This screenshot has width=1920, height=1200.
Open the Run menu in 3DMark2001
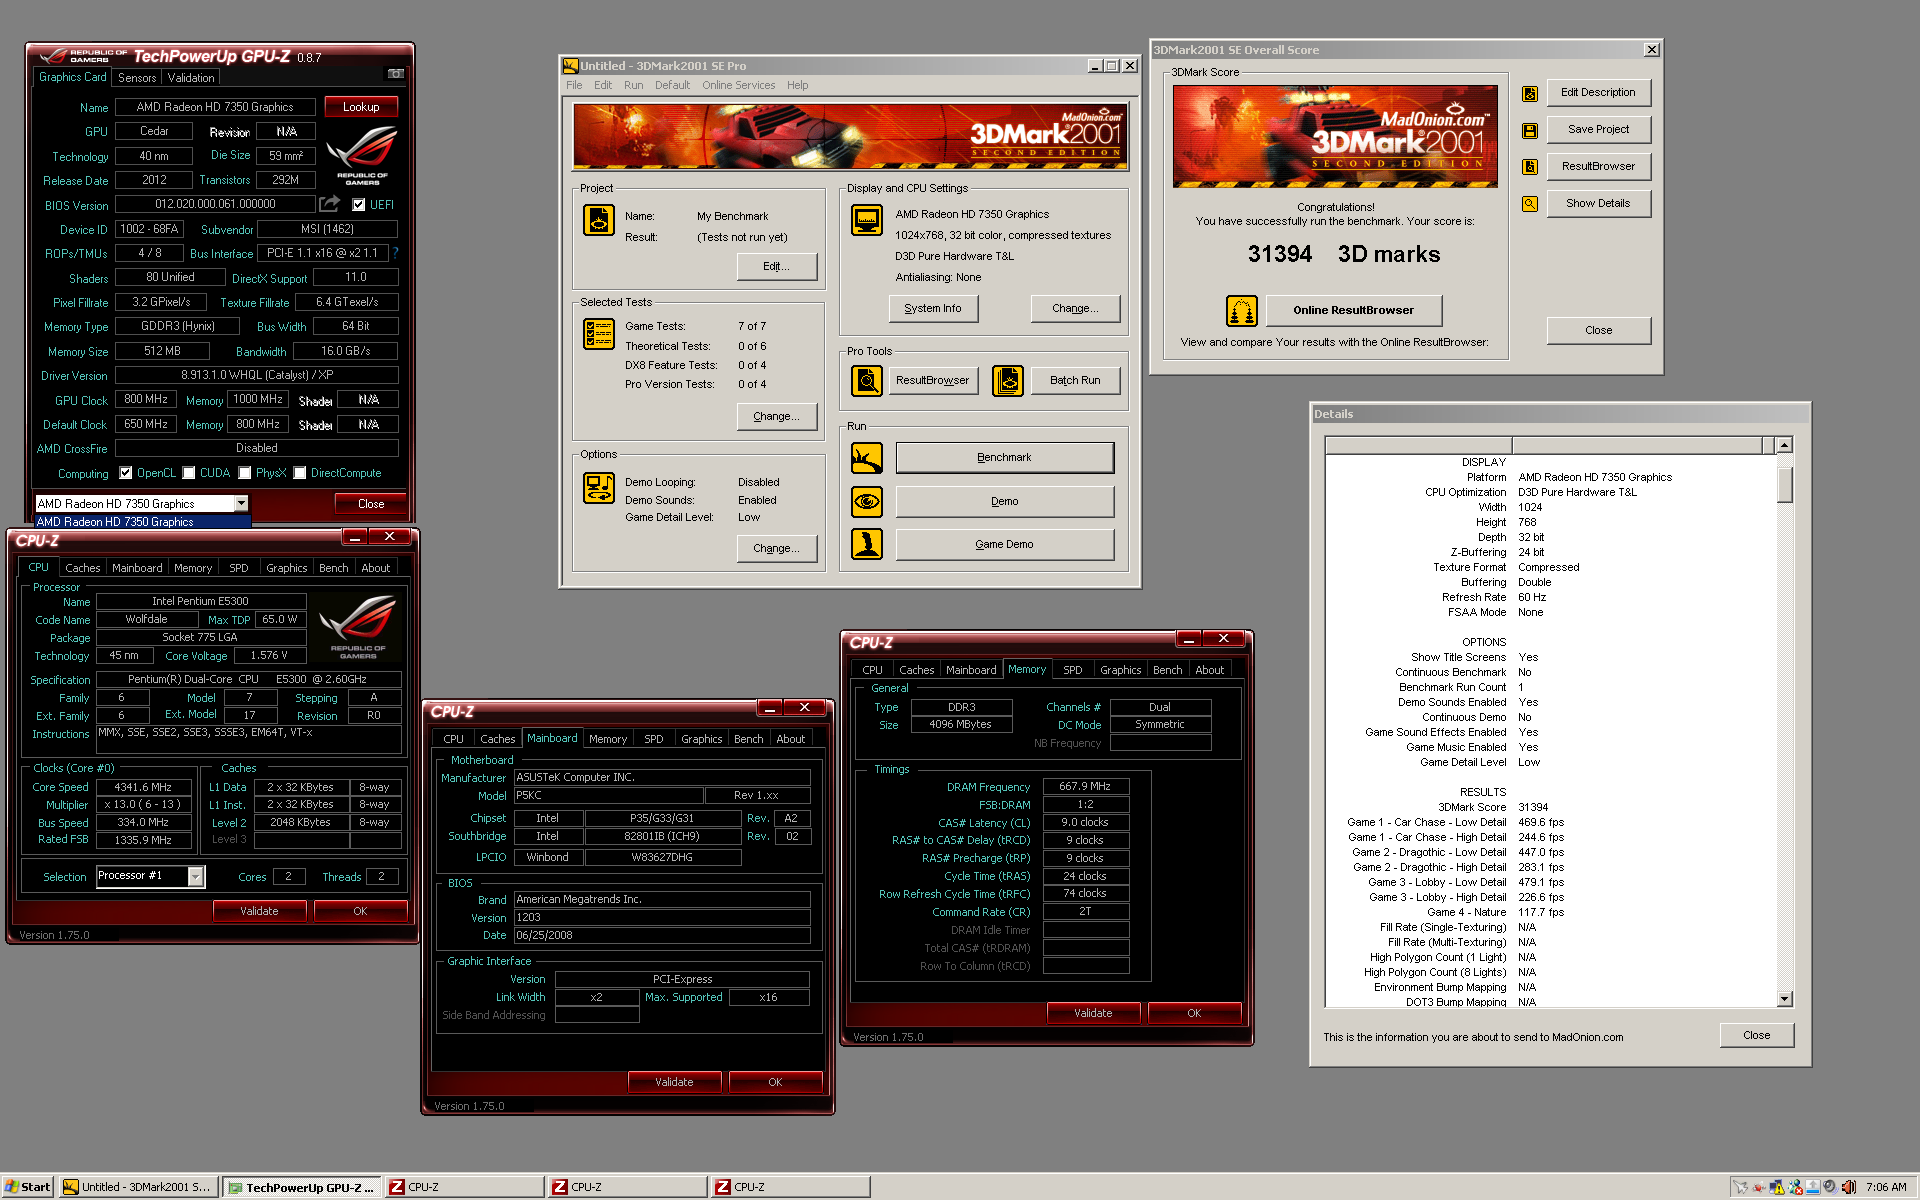point(633,85)
